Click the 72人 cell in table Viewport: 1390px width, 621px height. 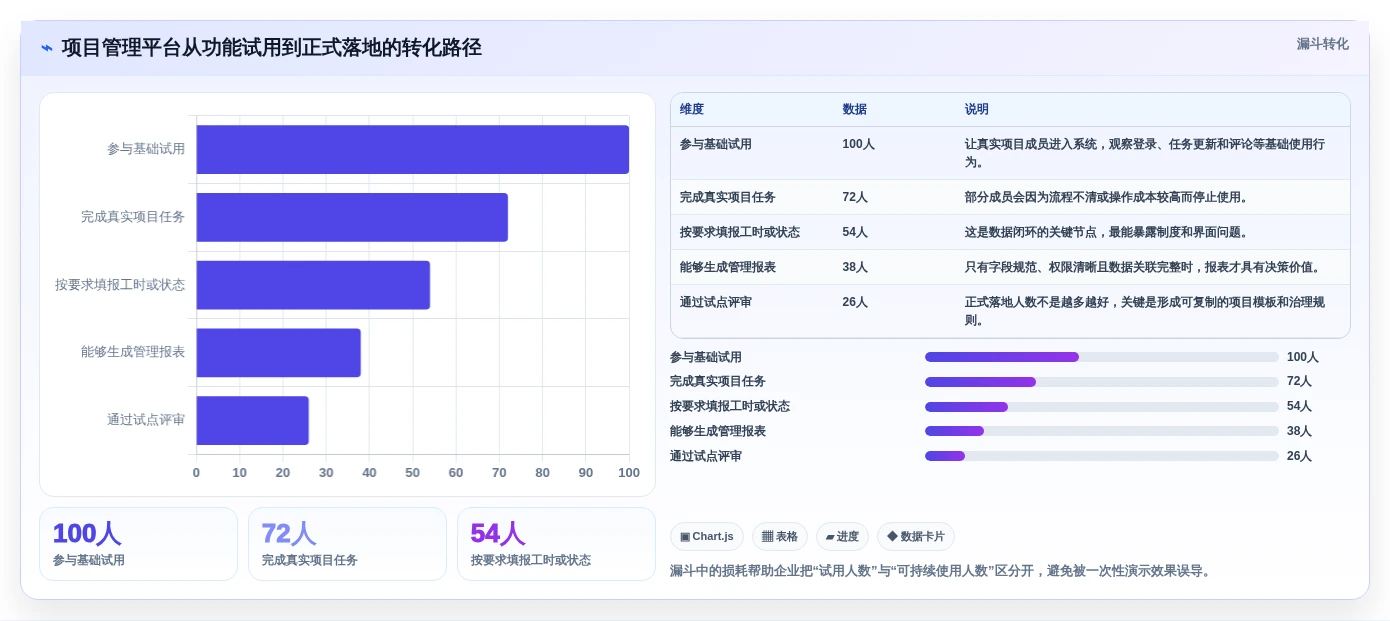(855, 197)
